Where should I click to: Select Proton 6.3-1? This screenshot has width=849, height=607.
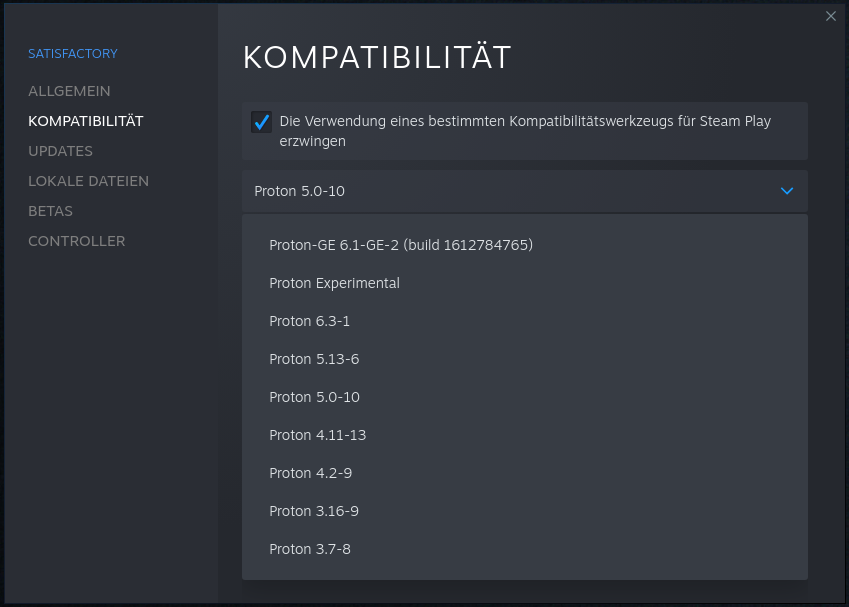coord(310,321)
